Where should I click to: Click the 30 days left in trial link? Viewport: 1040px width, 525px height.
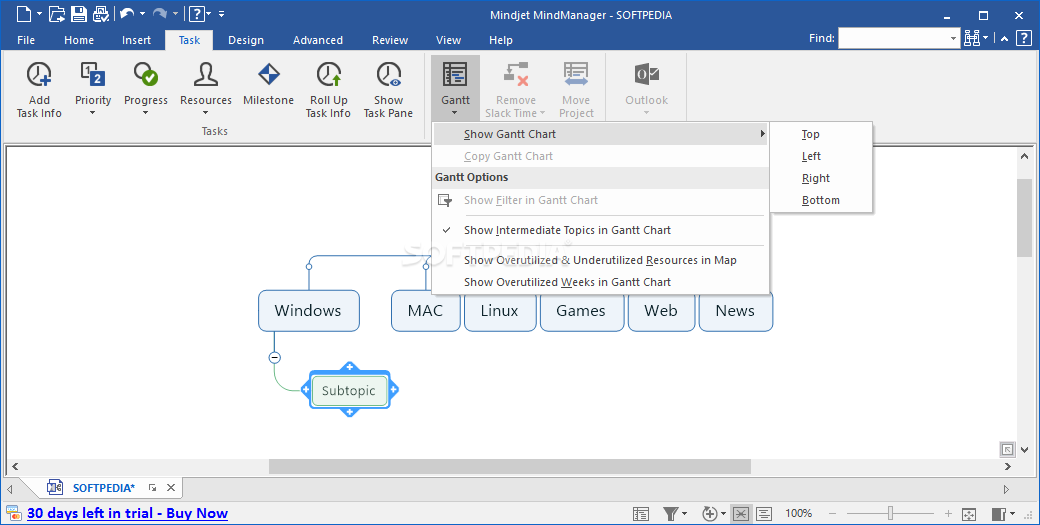(x=127, y=513)
